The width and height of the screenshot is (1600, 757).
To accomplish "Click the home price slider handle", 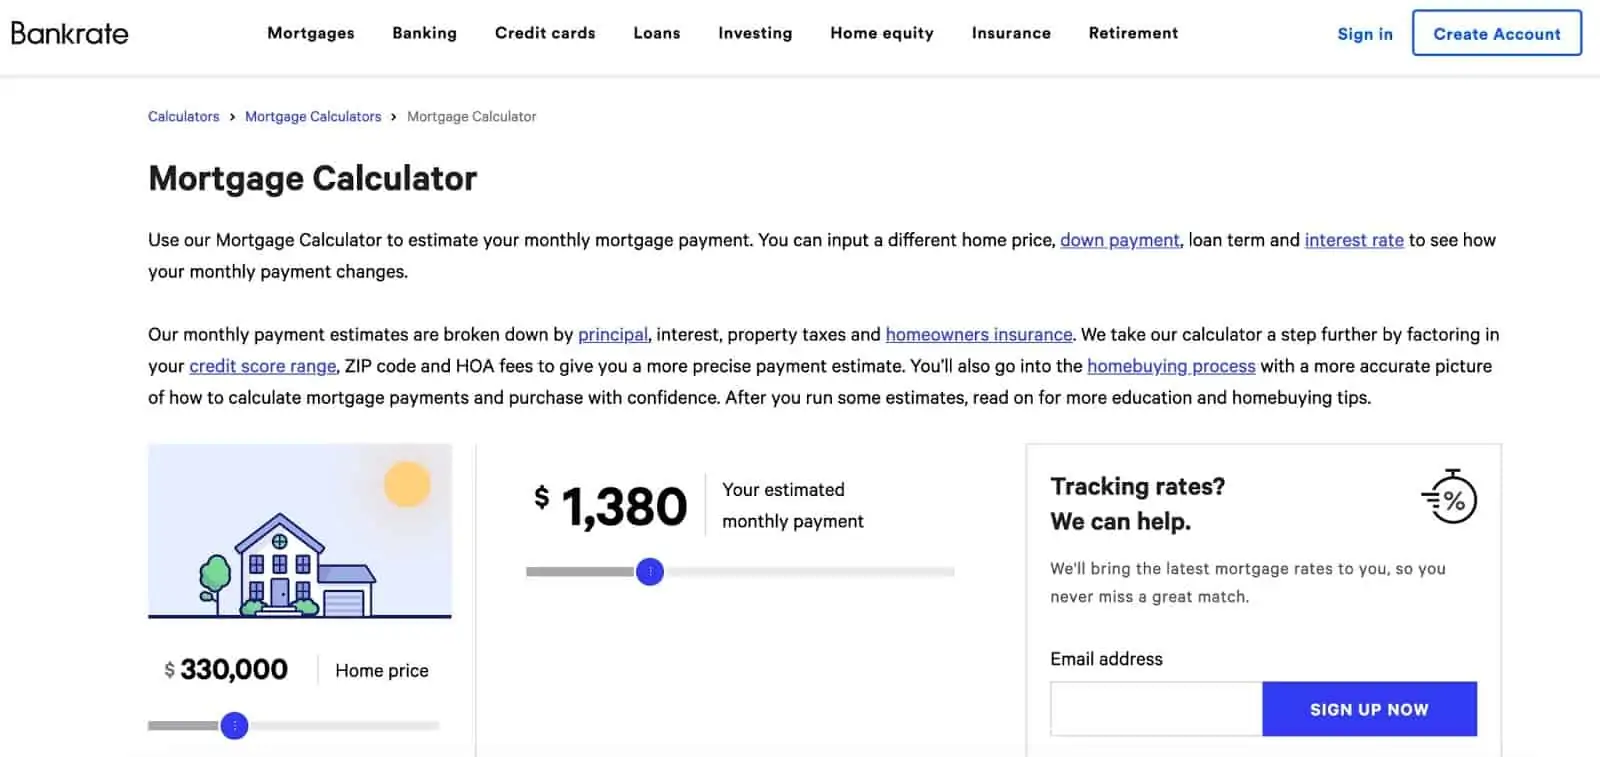I will point(234,726).
